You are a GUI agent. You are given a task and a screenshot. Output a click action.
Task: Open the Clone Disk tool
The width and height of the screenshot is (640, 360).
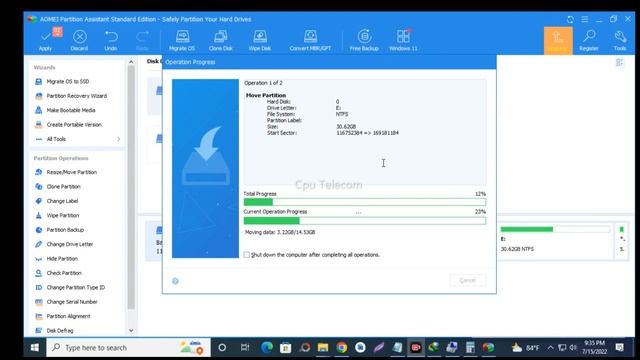tap(220, 40)
